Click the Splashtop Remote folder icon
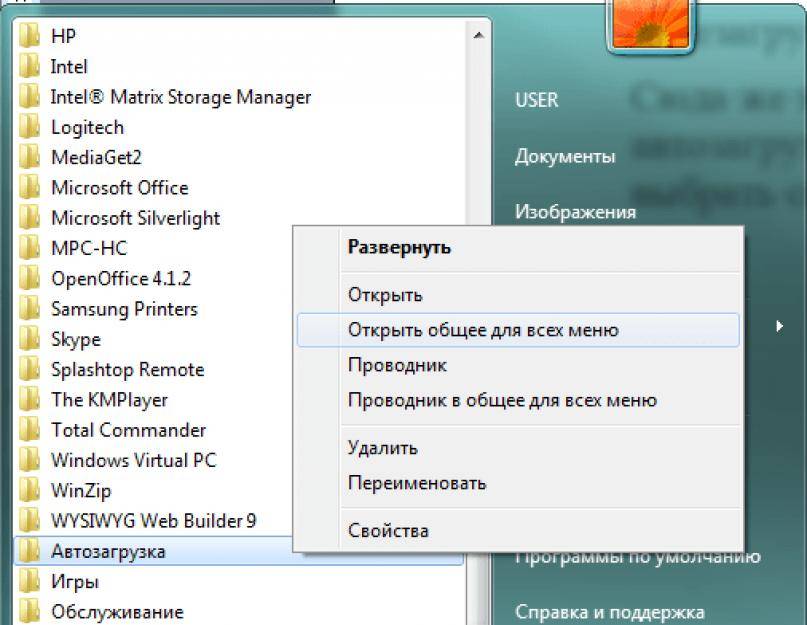The height and width of the screenshot is (625, 807). (x=29, y=370)
